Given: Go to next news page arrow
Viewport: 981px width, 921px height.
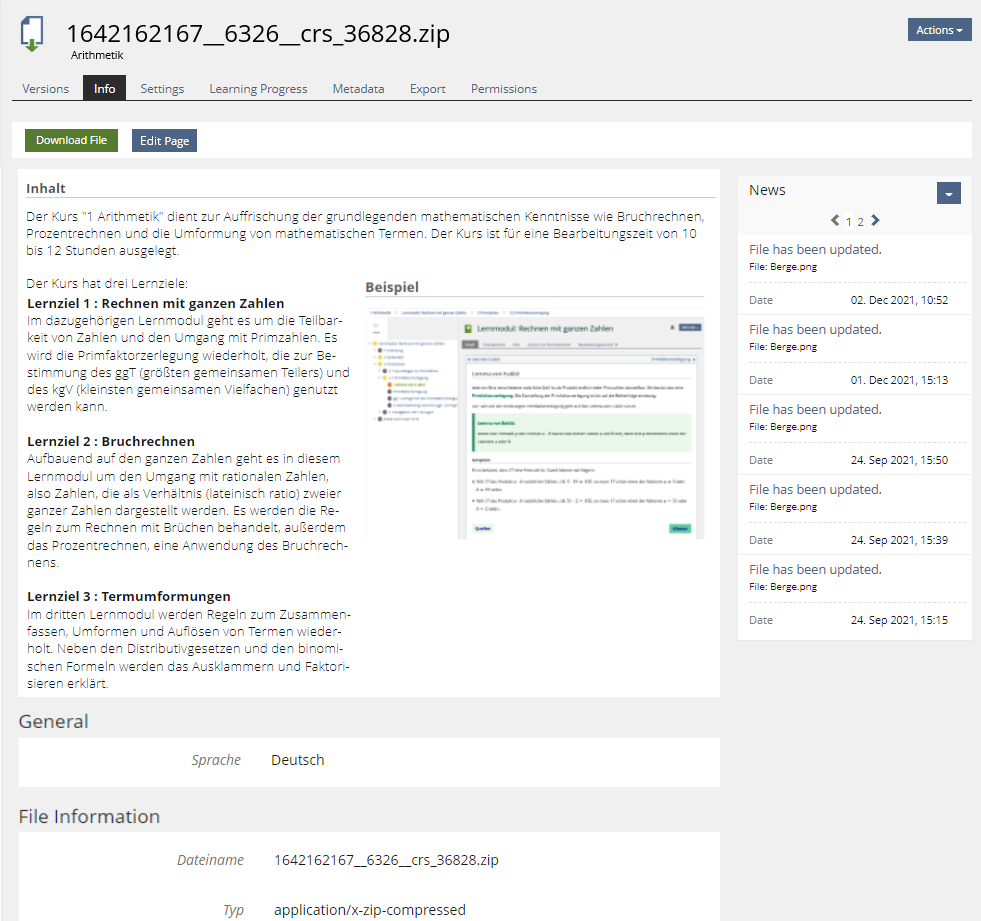Looking at the screenshot, I should pos(875,221).
